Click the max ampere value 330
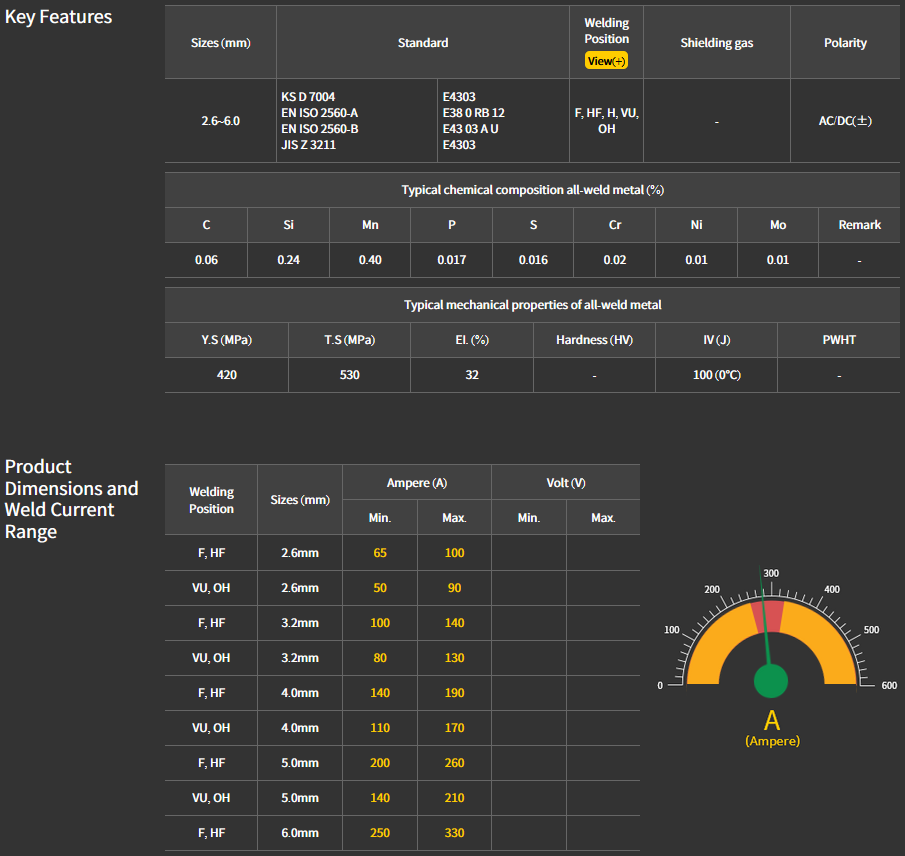 click(x=454, y=833)
